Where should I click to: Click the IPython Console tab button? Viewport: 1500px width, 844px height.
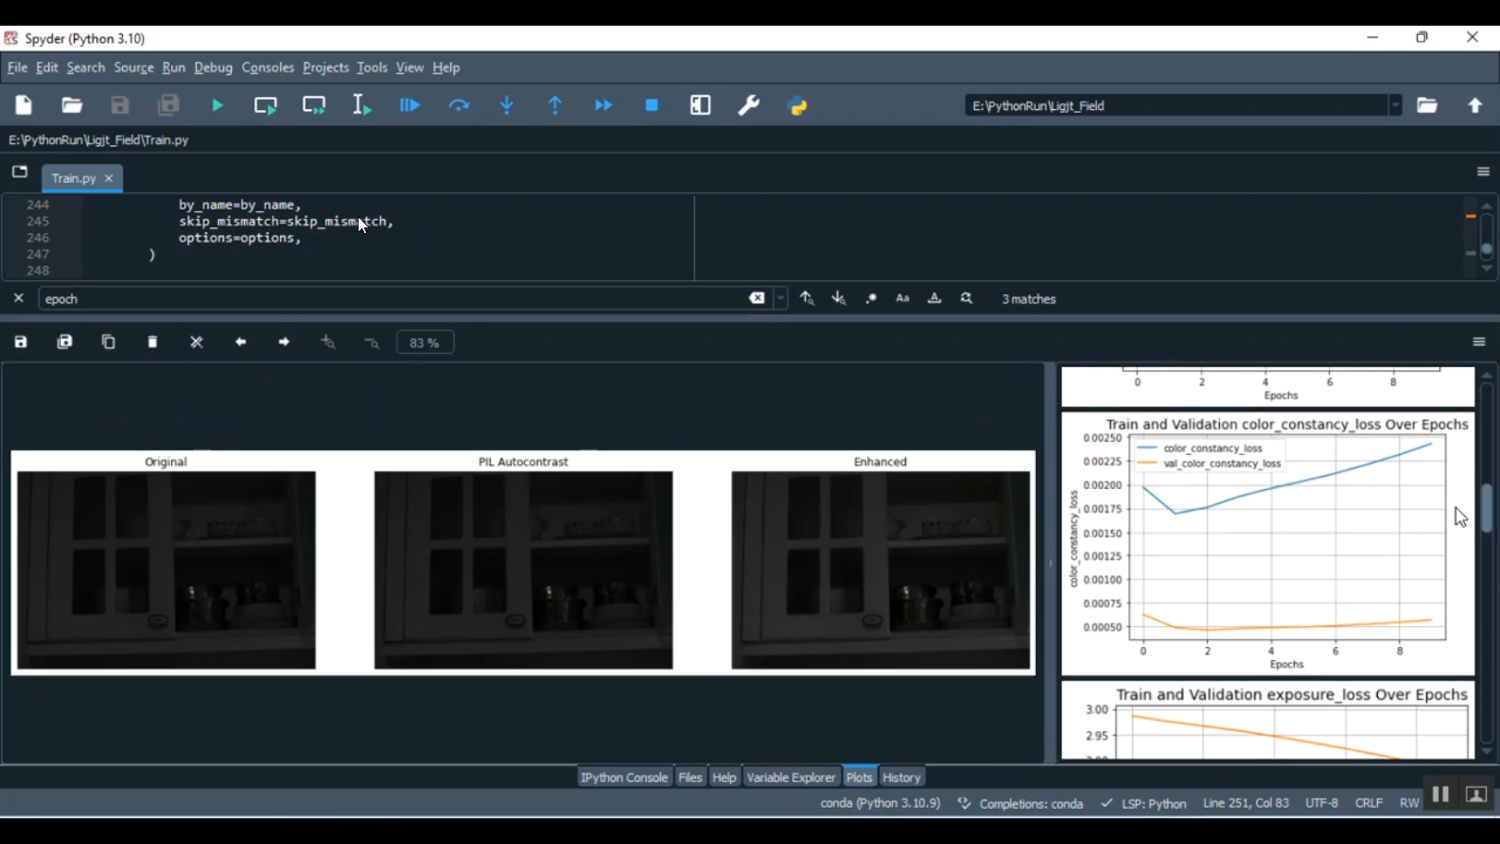[x=624, y=777]
